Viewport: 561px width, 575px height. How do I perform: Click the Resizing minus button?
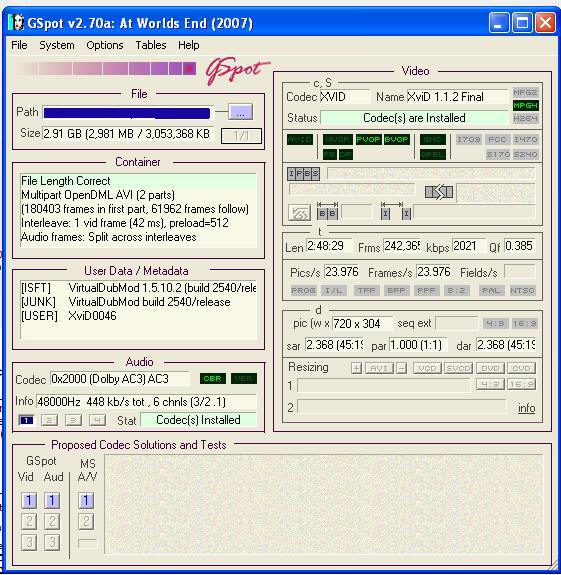(x=402, y=368)
